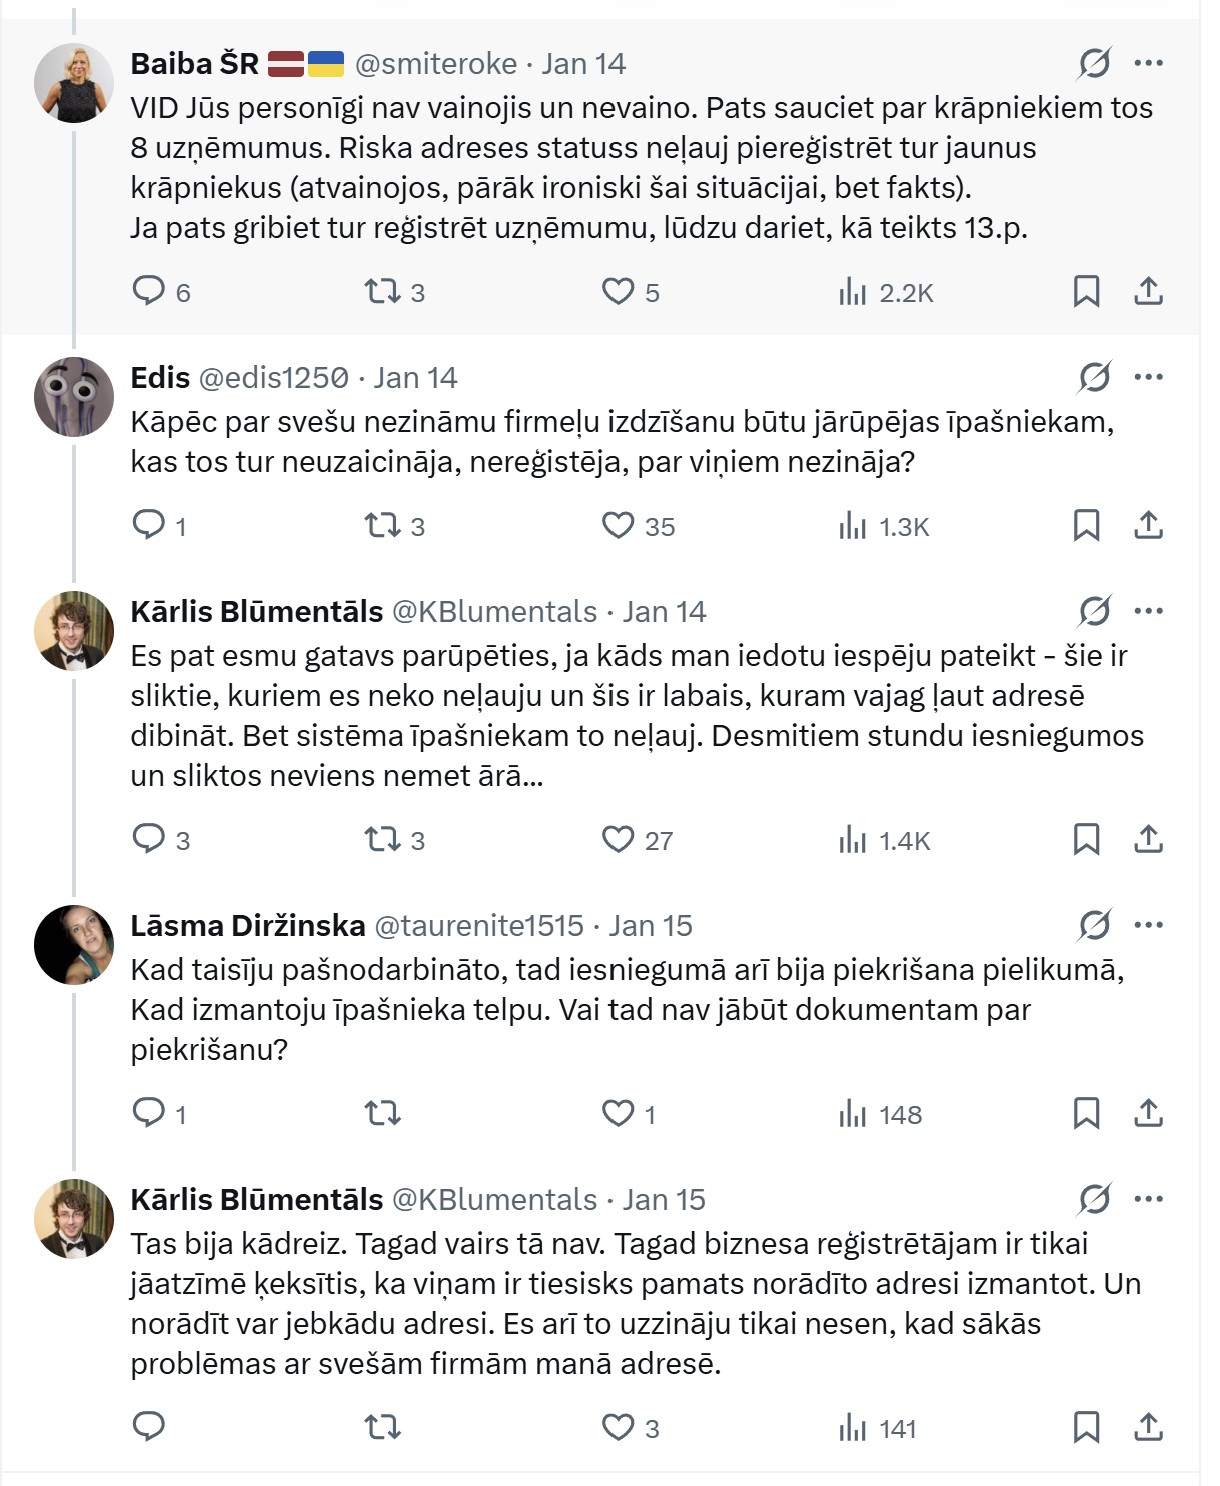Screen dimensions: 1220x1486
Task: Open more options on Lāsma Diržinska's tweet
Action: point(1148,925)
